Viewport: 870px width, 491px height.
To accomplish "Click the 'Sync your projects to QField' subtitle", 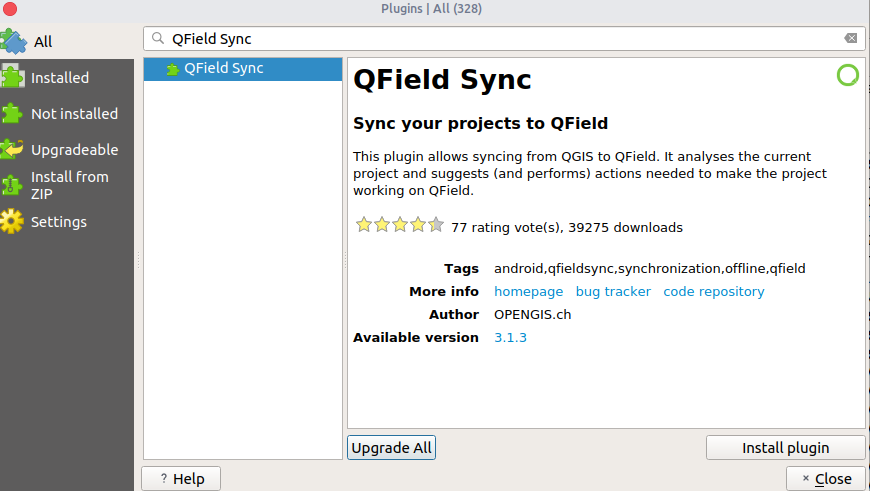I will [480, 123].
